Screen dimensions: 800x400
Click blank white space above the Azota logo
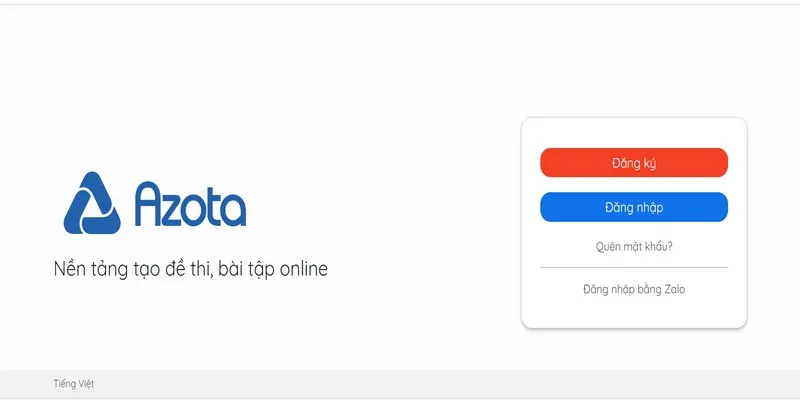tap(153, 102)
